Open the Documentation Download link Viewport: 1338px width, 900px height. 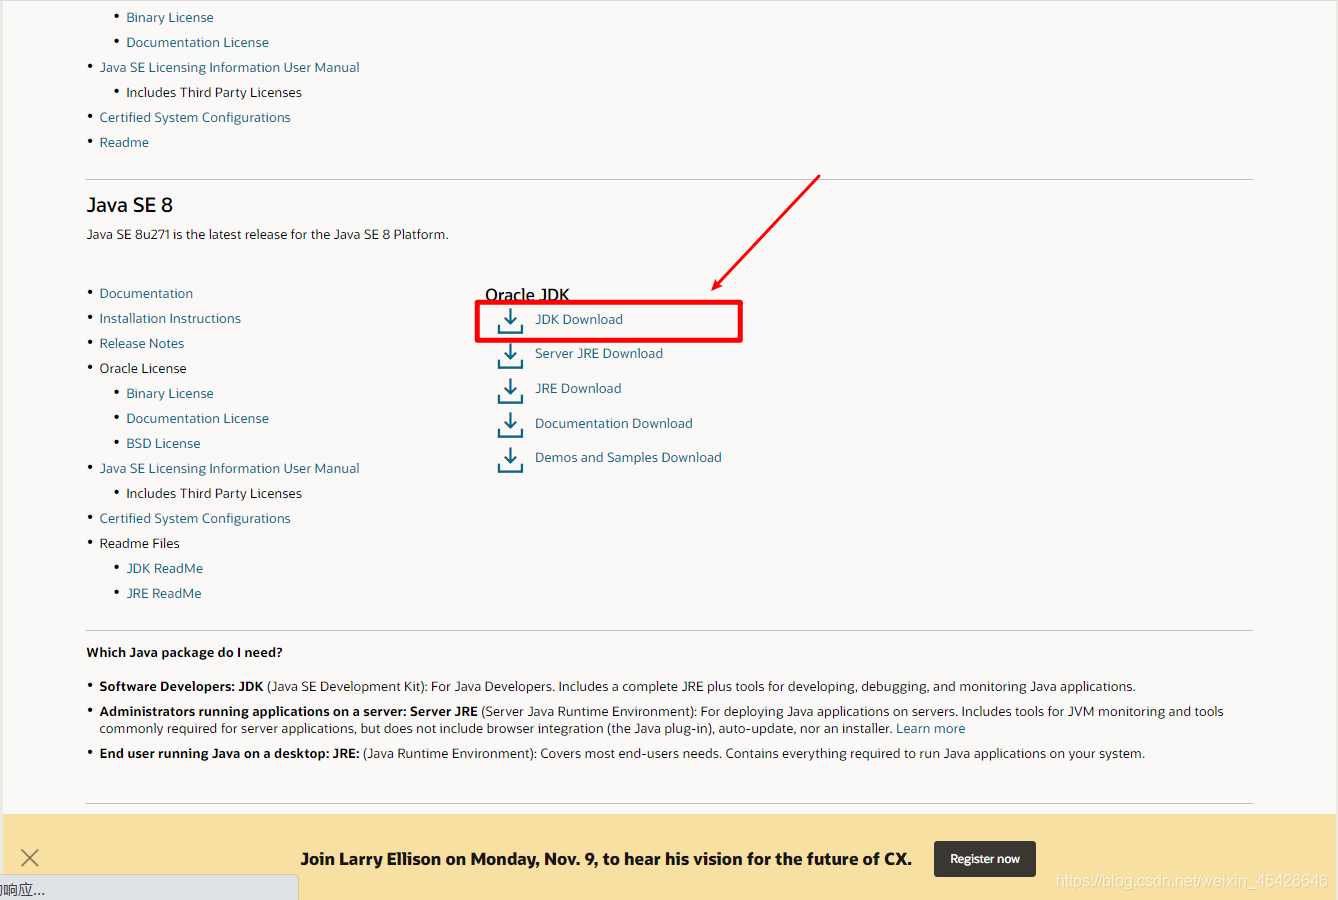point(614,423)
